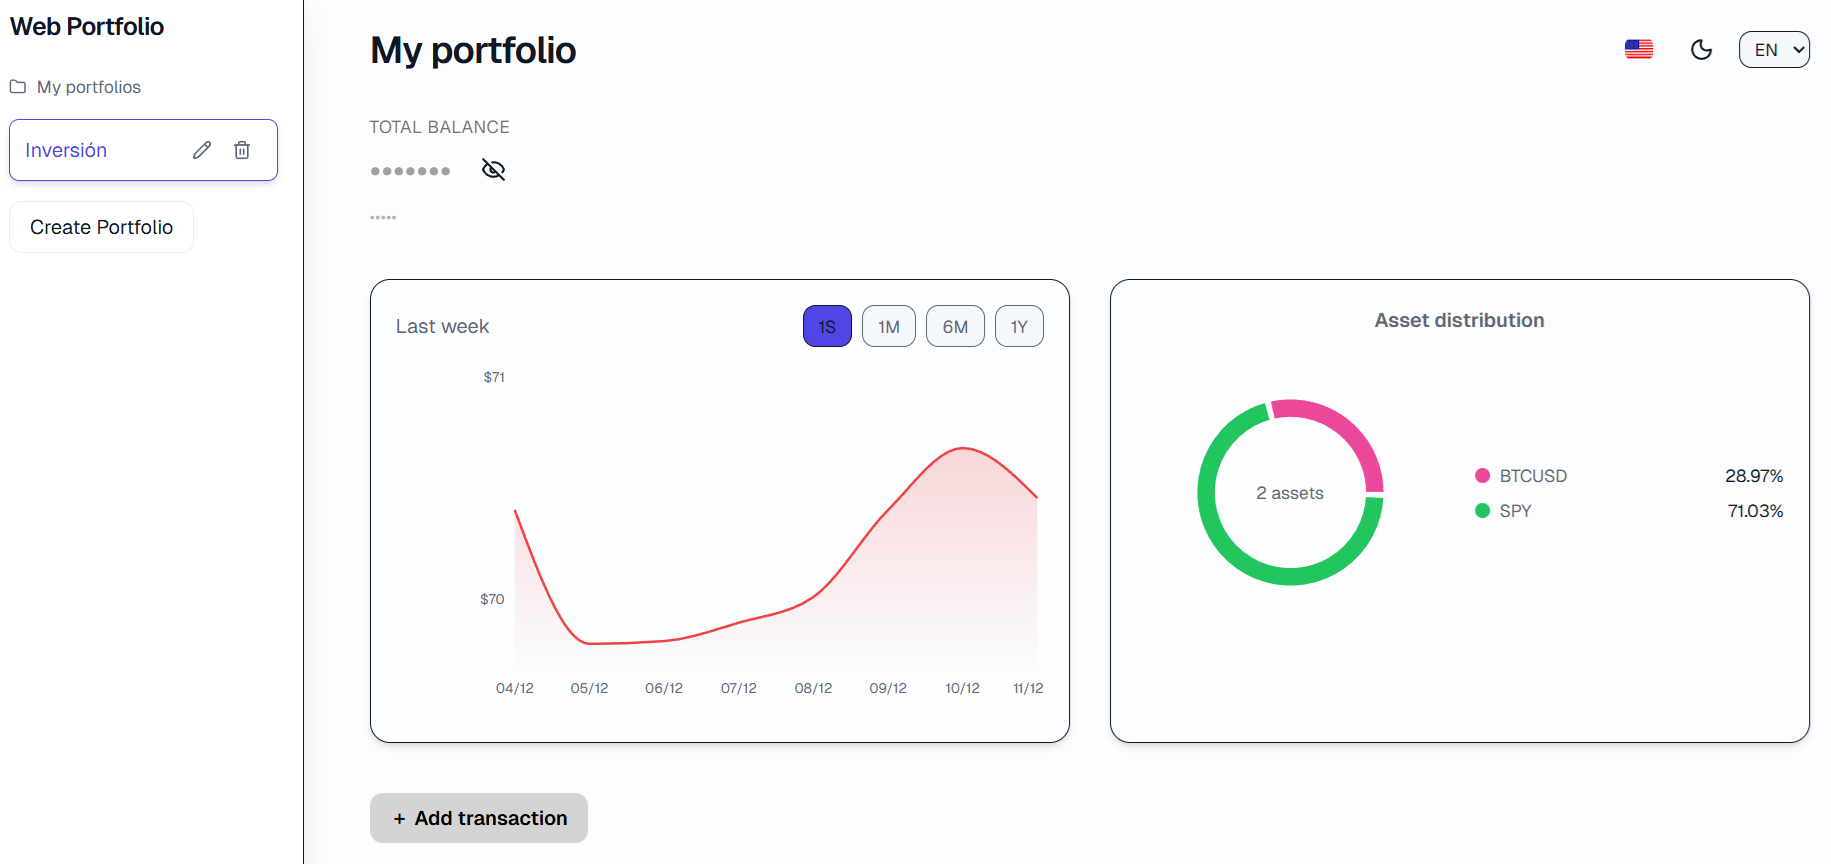Click the US flag language icon

point(1639,48)
